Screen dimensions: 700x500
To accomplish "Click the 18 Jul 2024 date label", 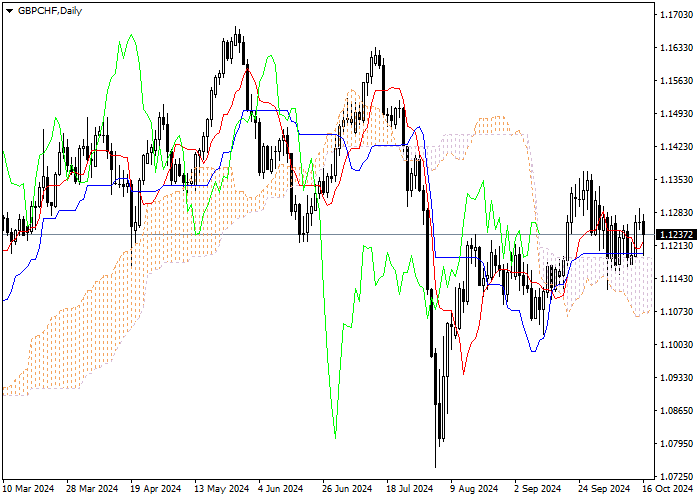I will [410, 489].
